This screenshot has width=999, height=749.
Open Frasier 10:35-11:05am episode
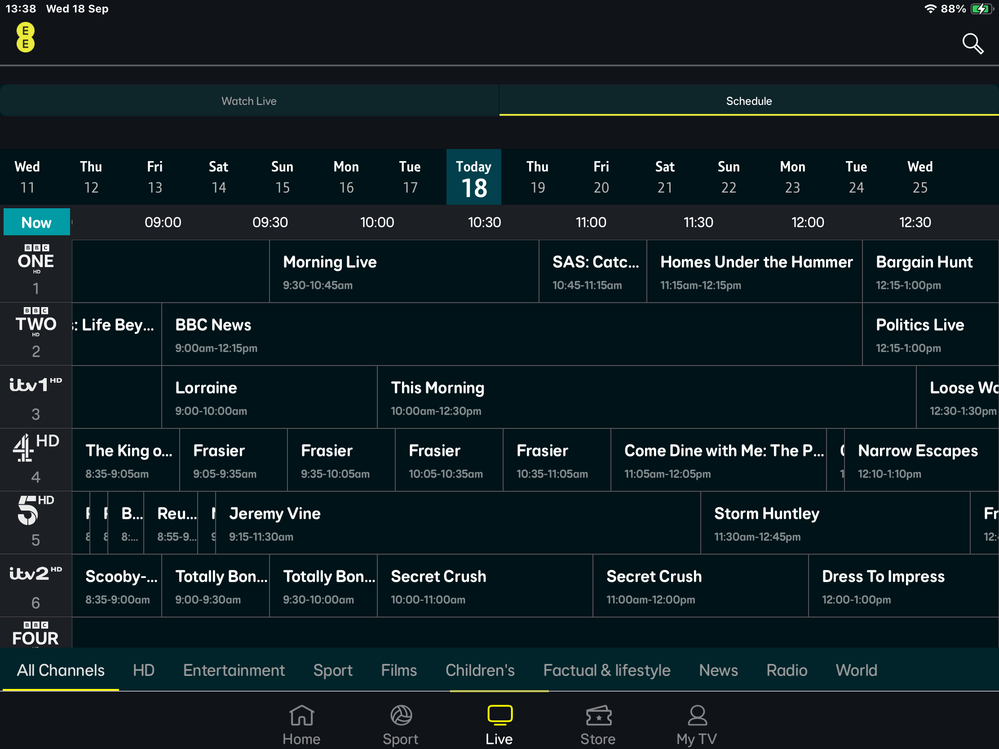(557, 460)
